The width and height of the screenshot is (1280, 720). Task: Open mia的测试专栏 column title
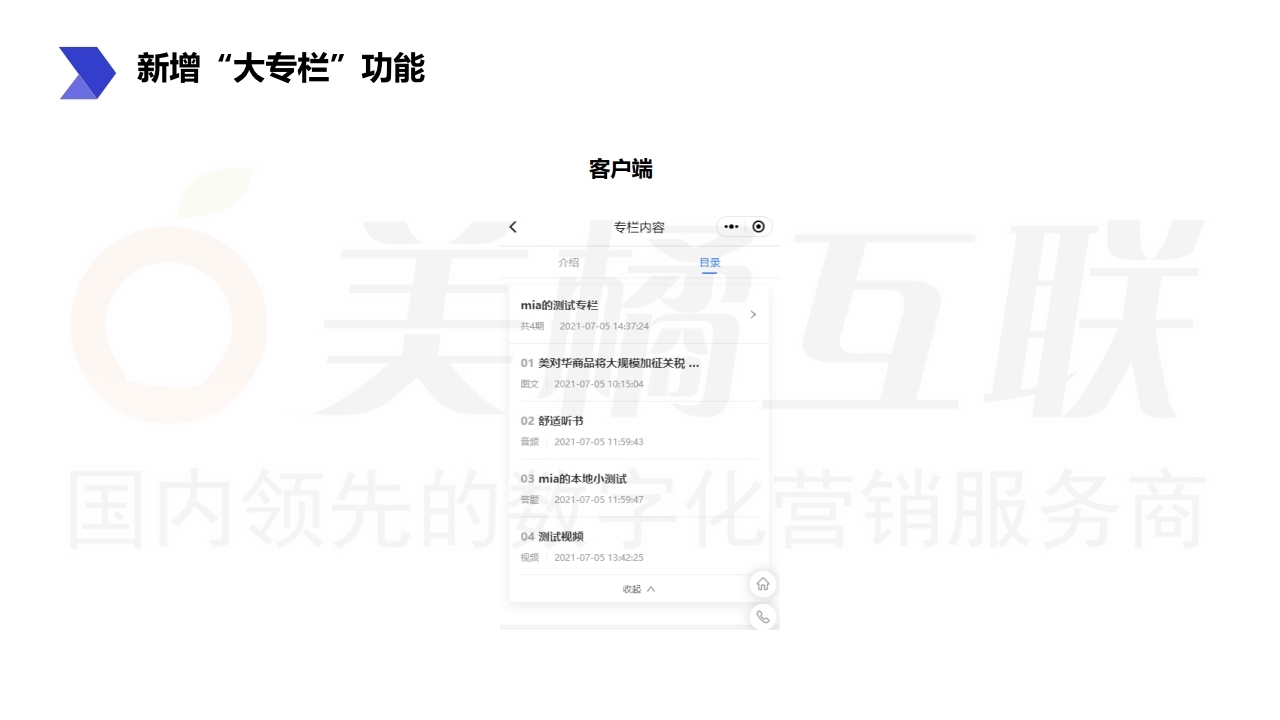[559, 305]
